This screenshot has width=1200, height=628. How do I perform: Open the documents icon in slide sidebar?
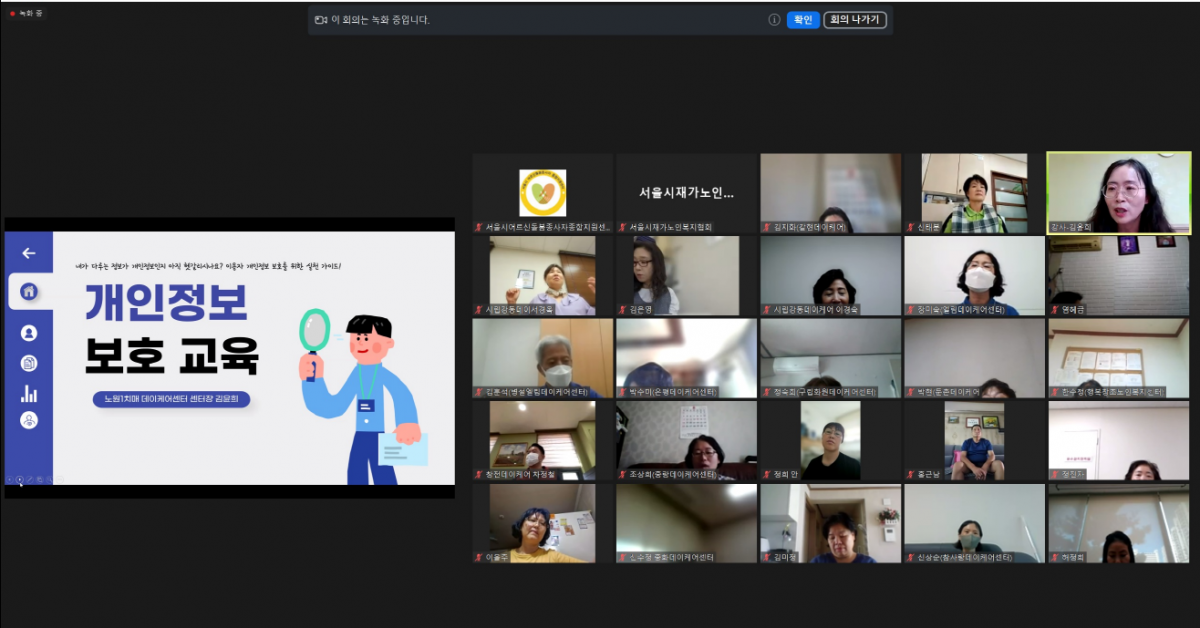click(x=28, y=363)
